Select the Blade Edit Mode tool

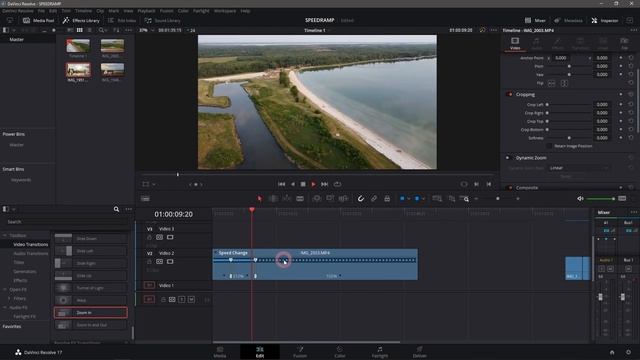click(300, 199)
